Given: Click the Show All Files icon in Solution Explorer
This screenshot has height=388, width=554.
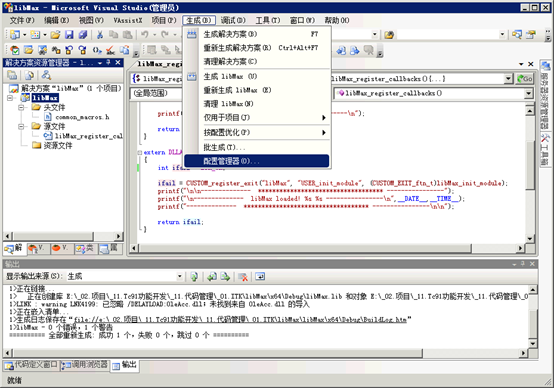Looking at the screenshot, I should [x=29, y=75].
